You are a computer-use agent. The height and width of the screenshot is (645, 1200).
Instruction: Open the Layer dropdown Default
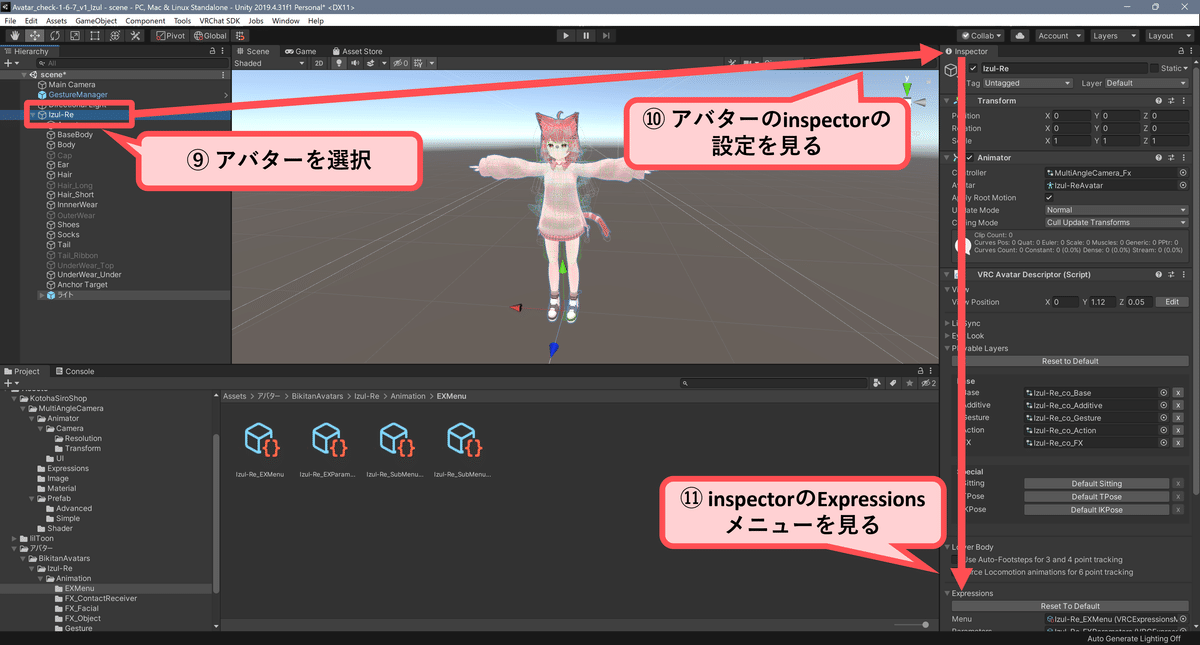pyautogui.click(x=1147, y=83)
